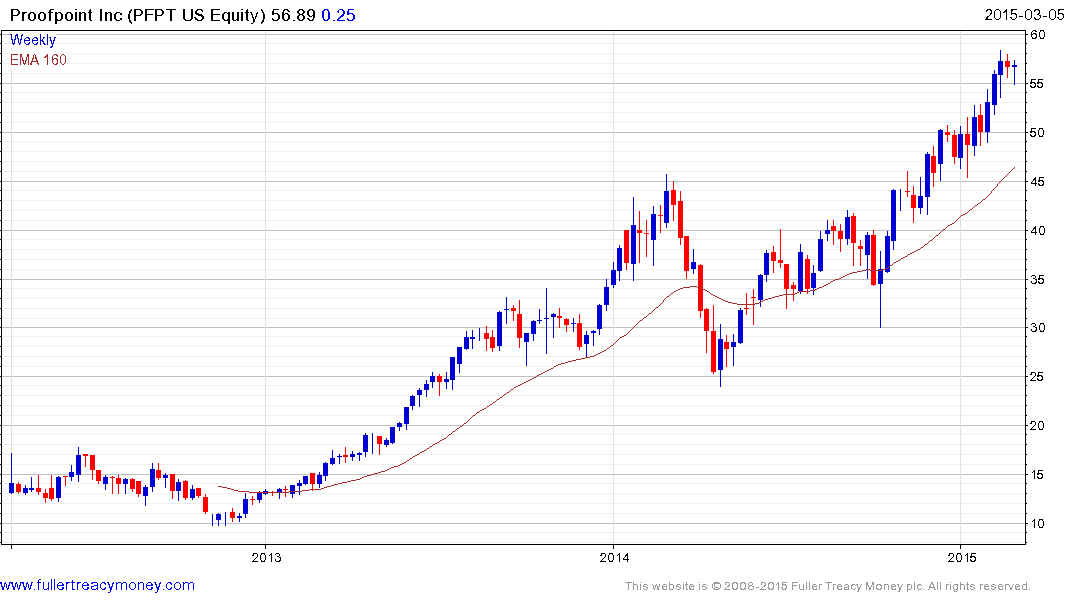Click the 45 price axis label

(1038, 182)
